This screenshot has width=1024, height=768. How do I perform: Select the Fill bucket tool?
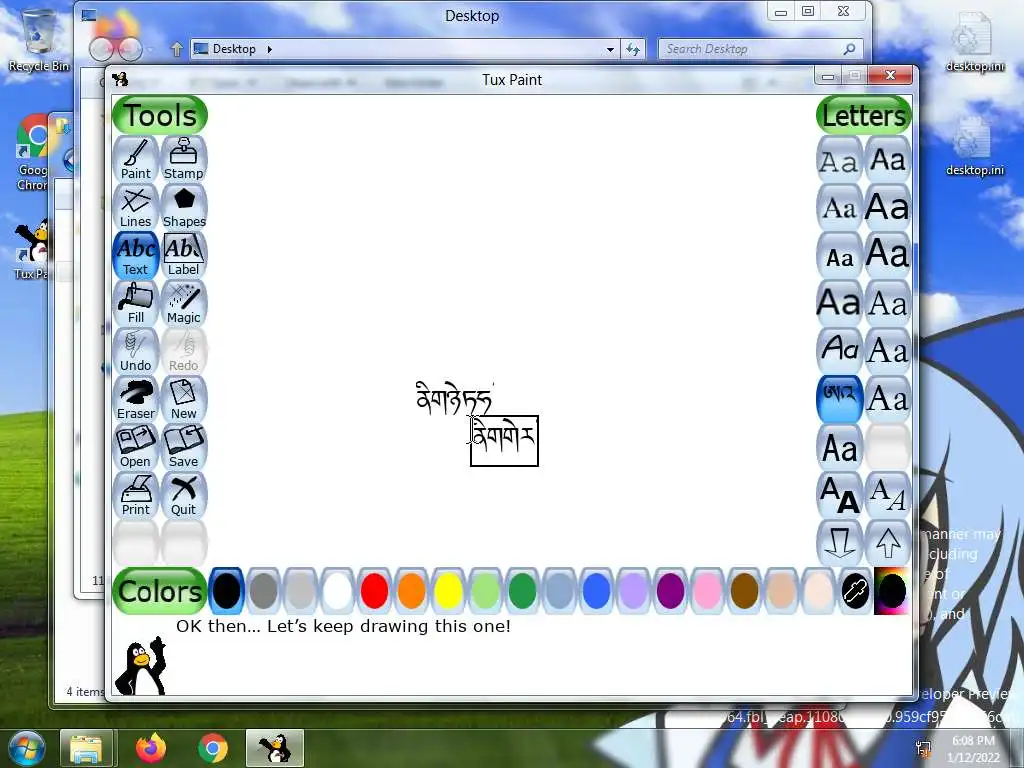click(136, 303)
